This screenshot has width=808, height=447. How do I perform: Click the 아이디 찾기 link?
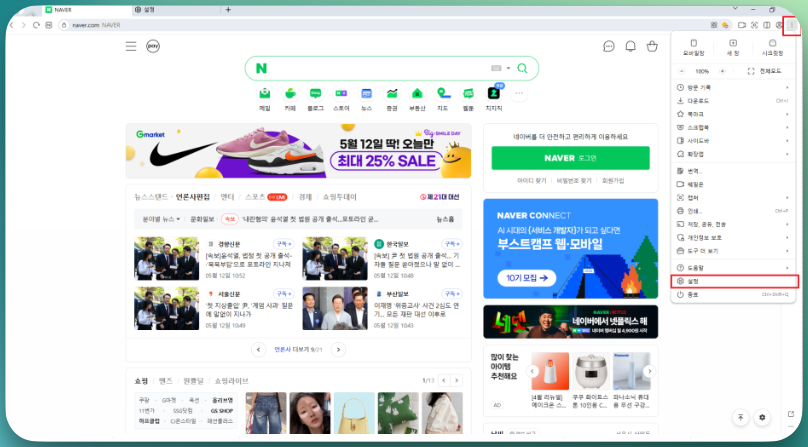531,181
